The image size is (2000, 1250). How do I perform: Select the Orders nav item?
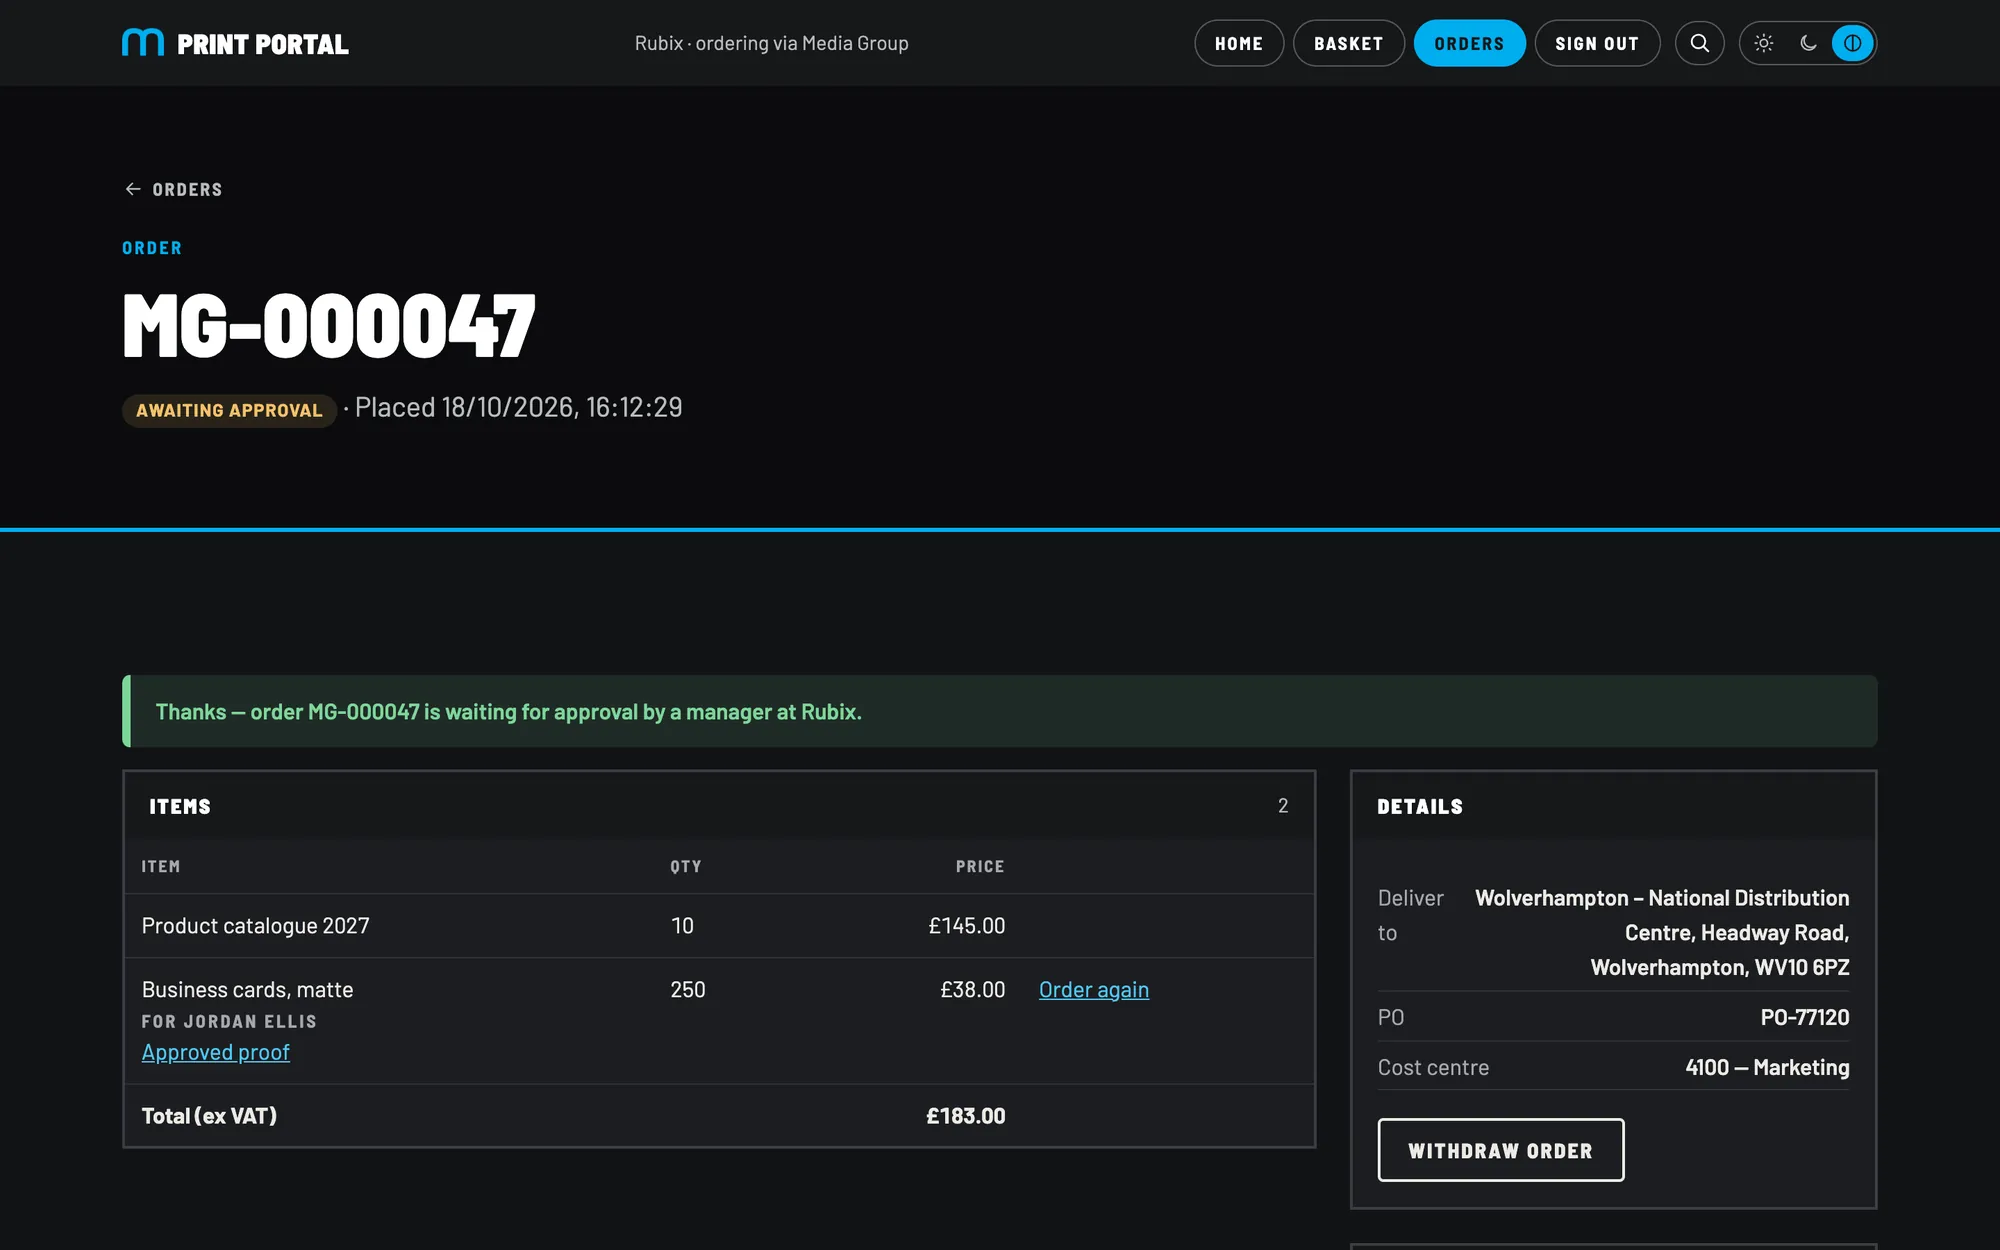pyautogui.click(x=1469, y=43)
